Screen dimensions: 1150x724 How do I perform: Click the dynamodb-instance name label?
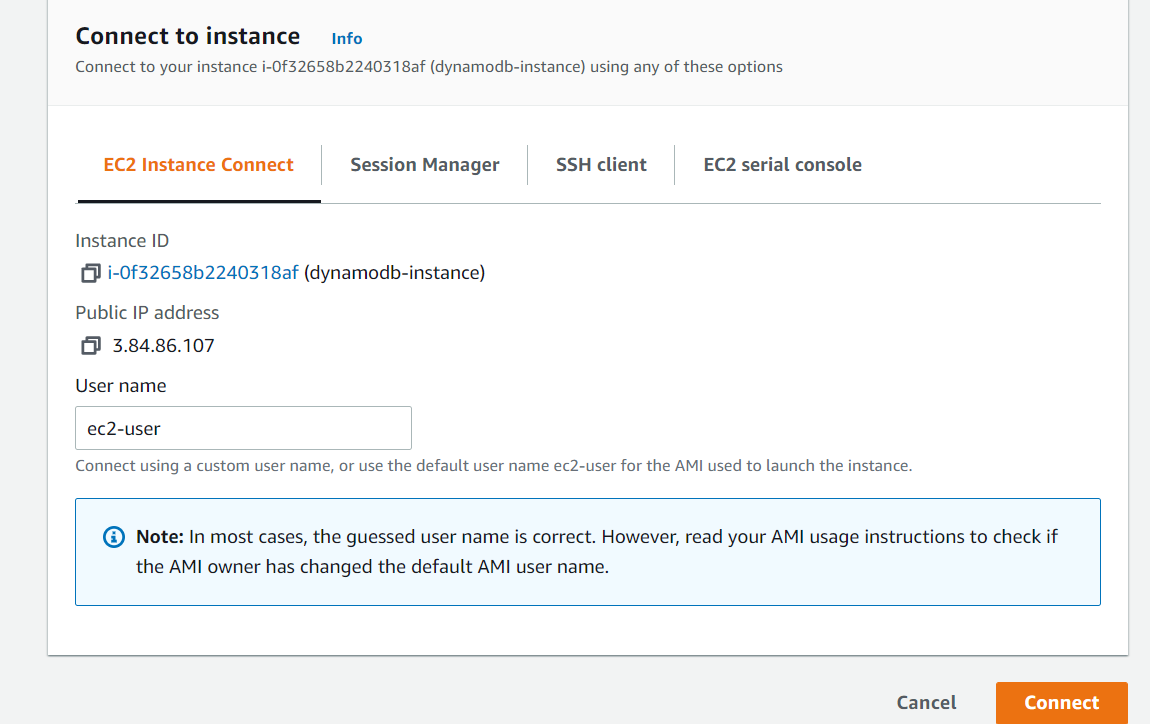coord(395,272)
